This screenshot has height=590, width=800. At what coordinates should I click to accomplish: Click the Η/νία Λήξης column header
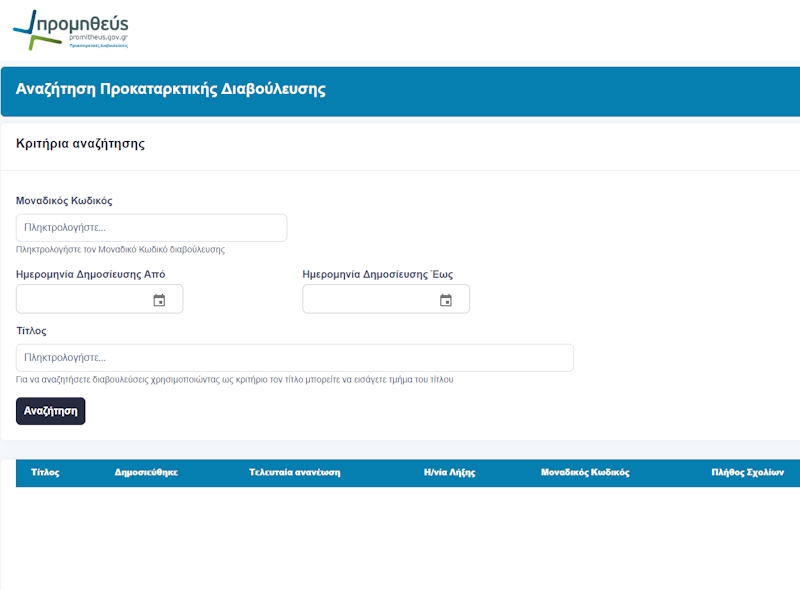point(449,473)
